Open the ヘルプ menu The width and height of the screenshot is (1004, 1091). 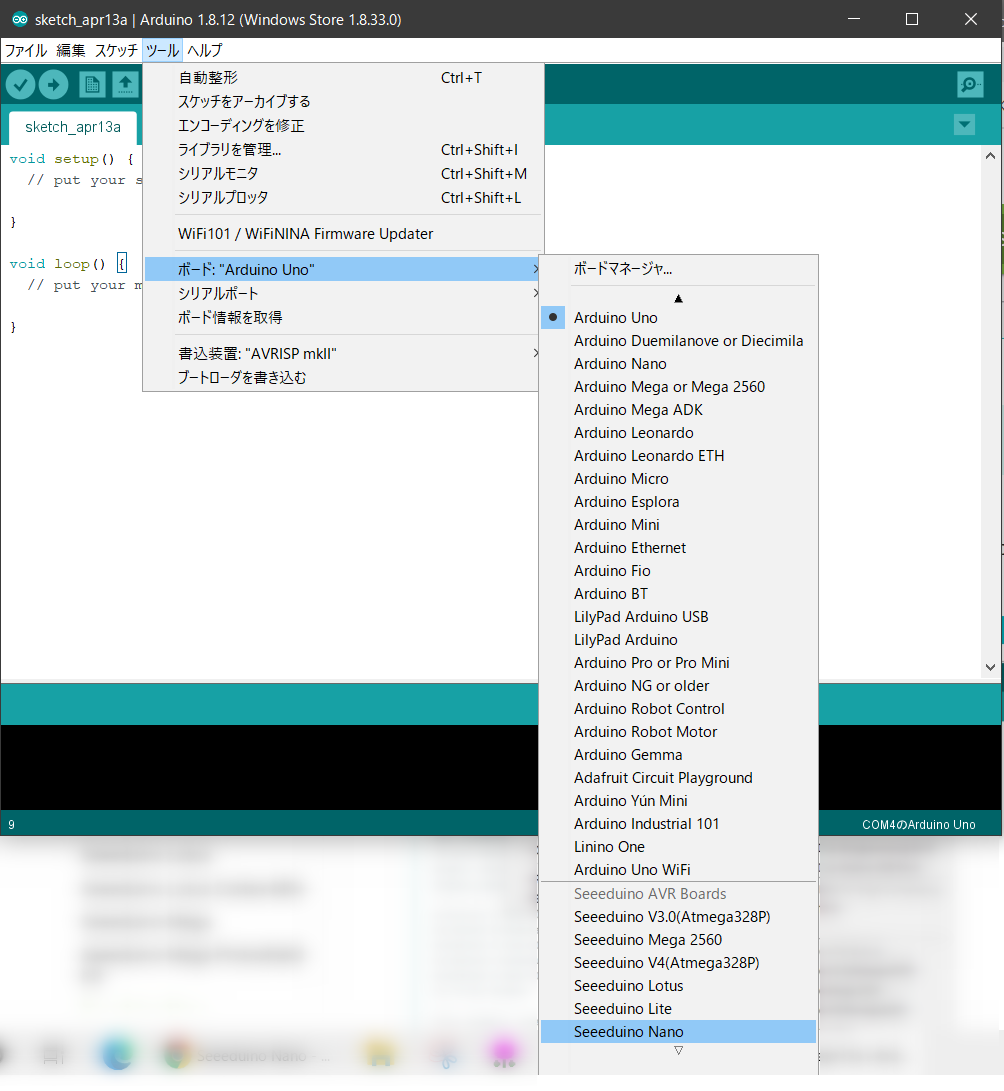tap(205, 50)
